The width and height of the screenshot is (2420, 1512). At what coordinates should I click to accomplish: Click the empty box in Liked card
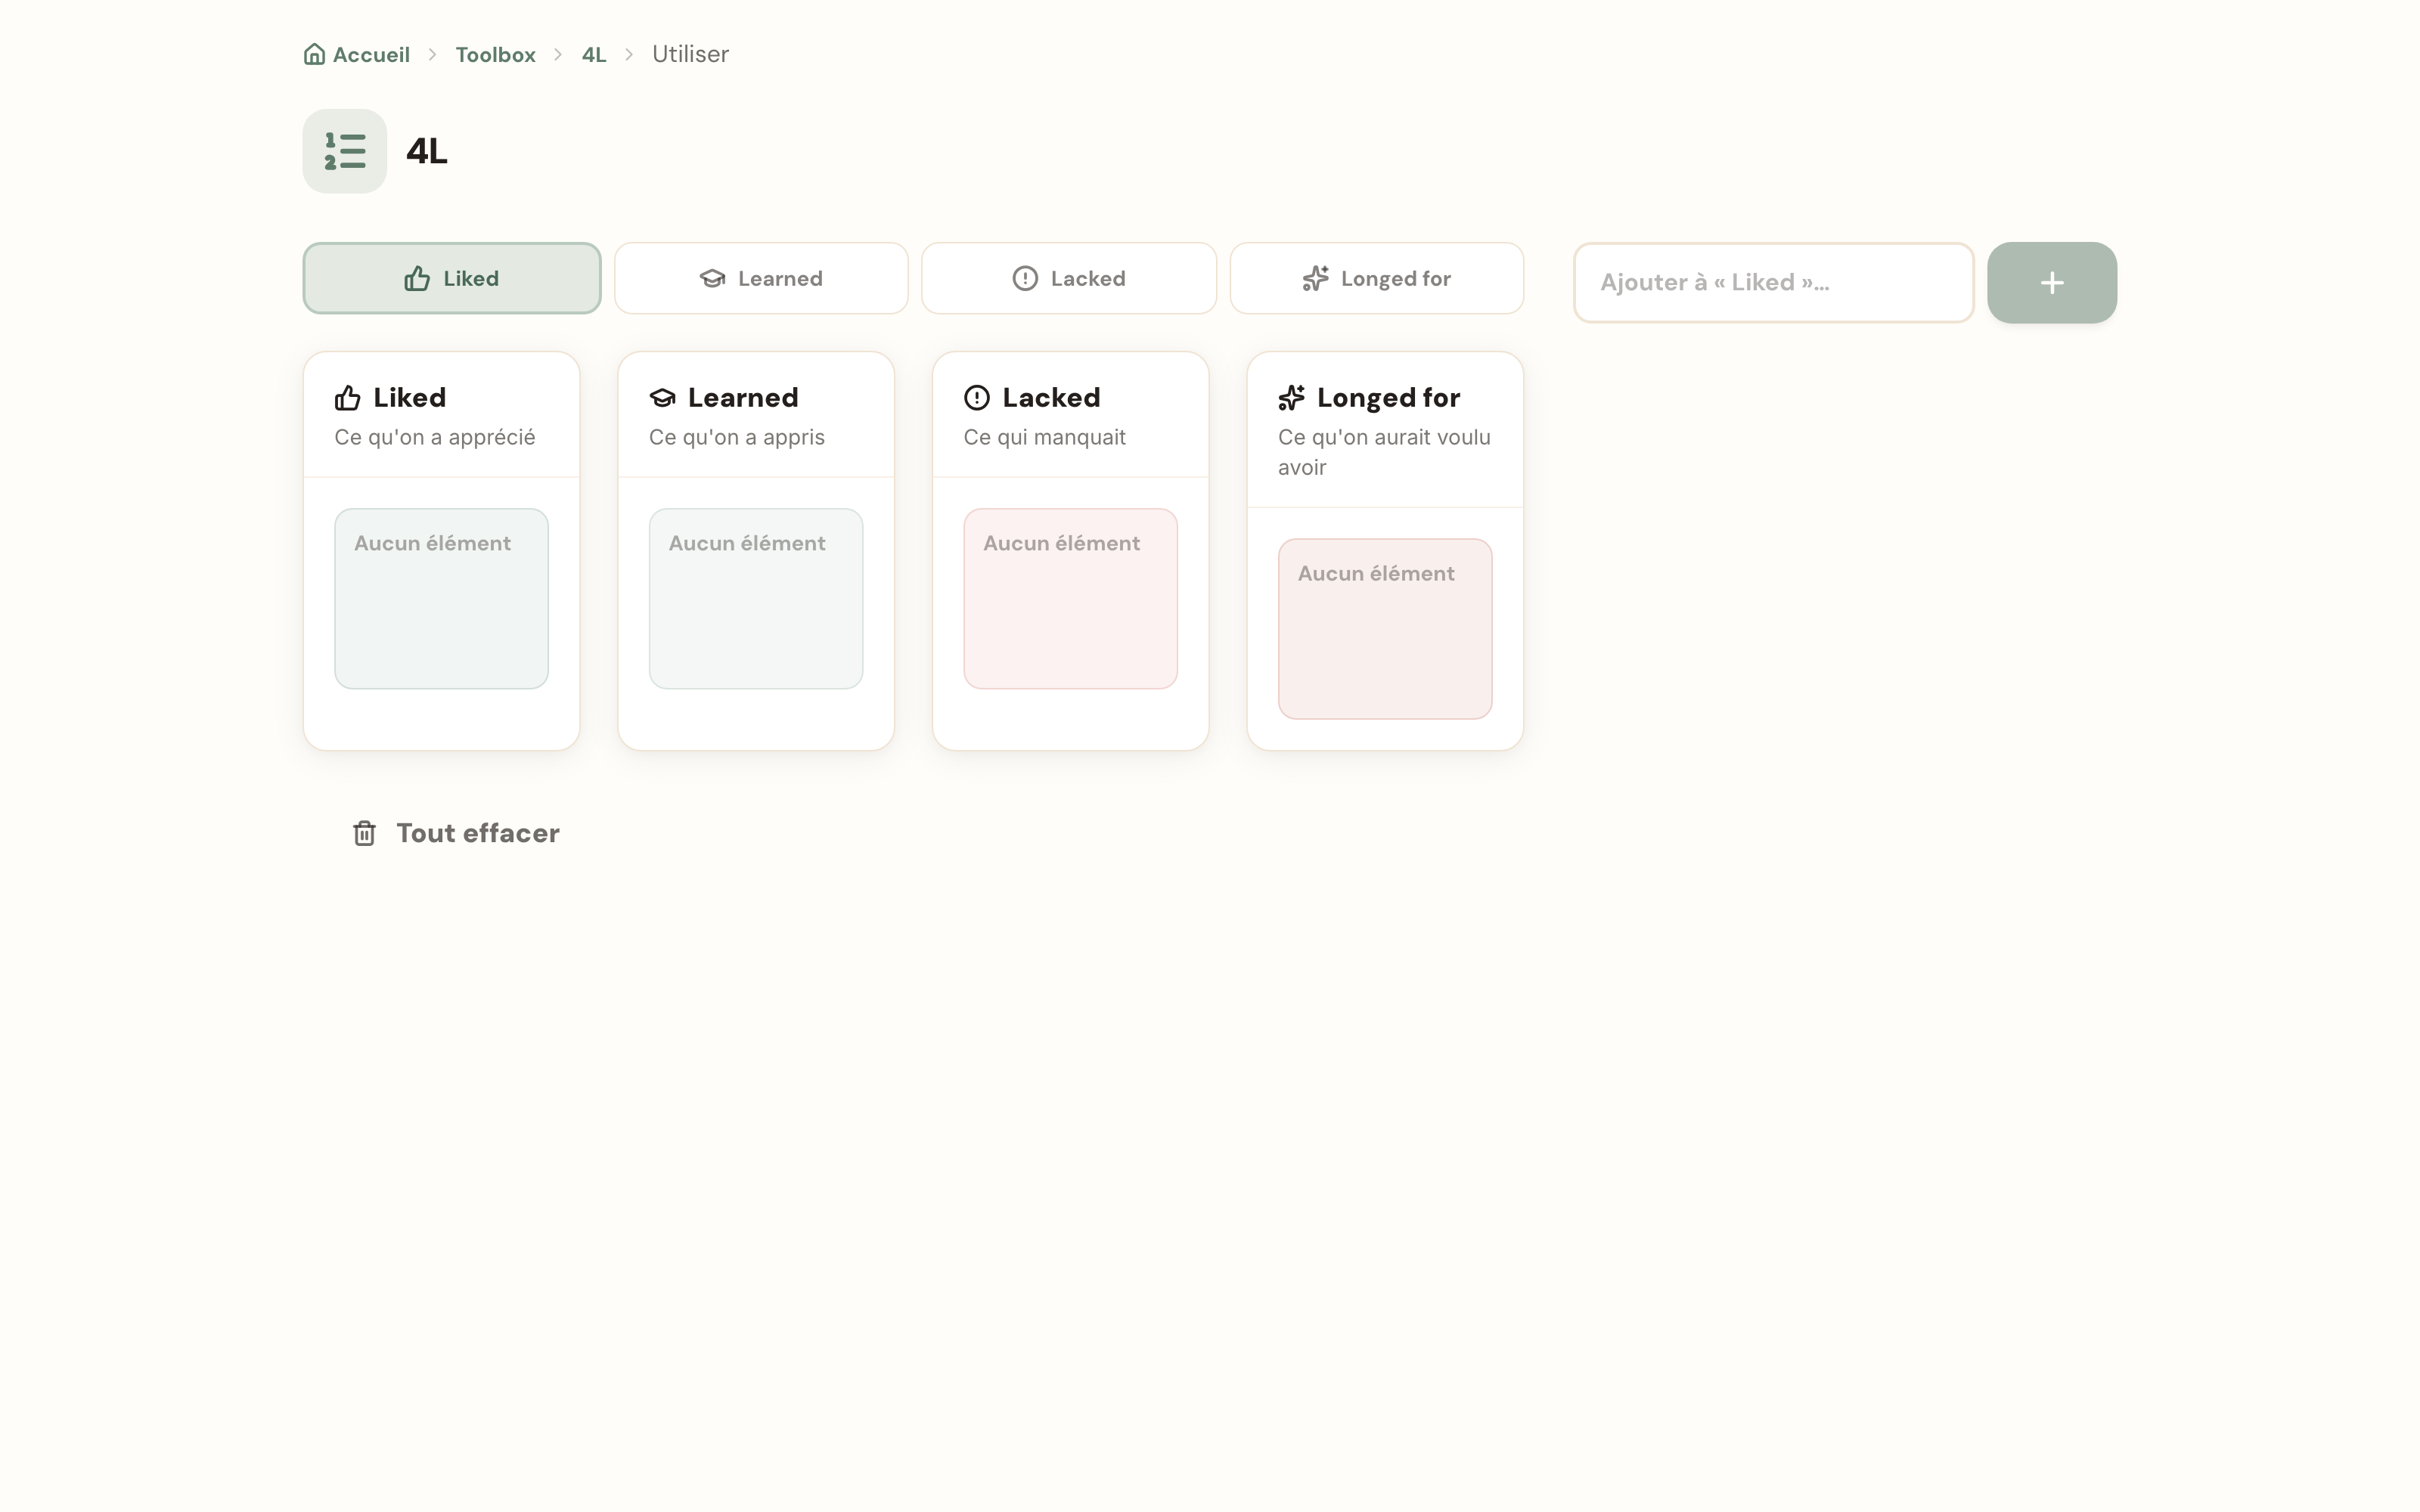click(441, 599)
